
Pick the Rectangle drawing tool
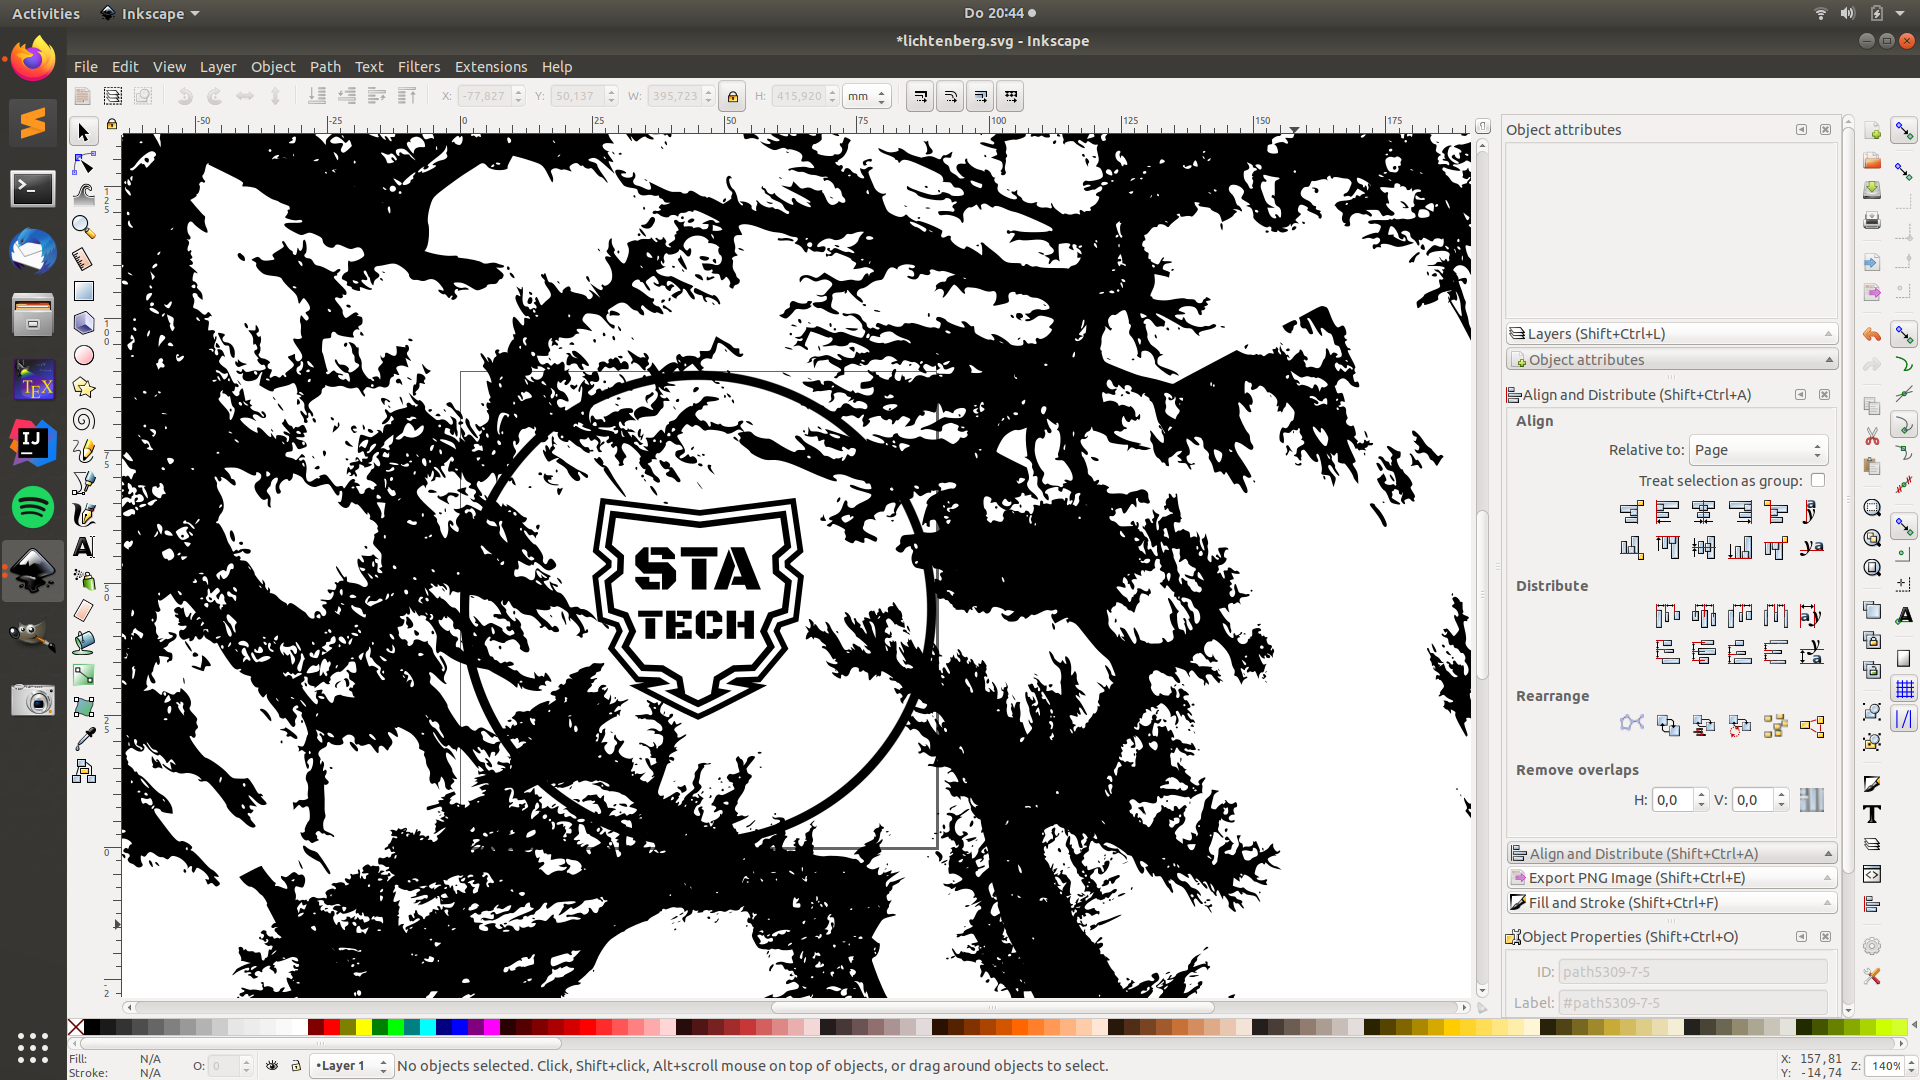84,291
